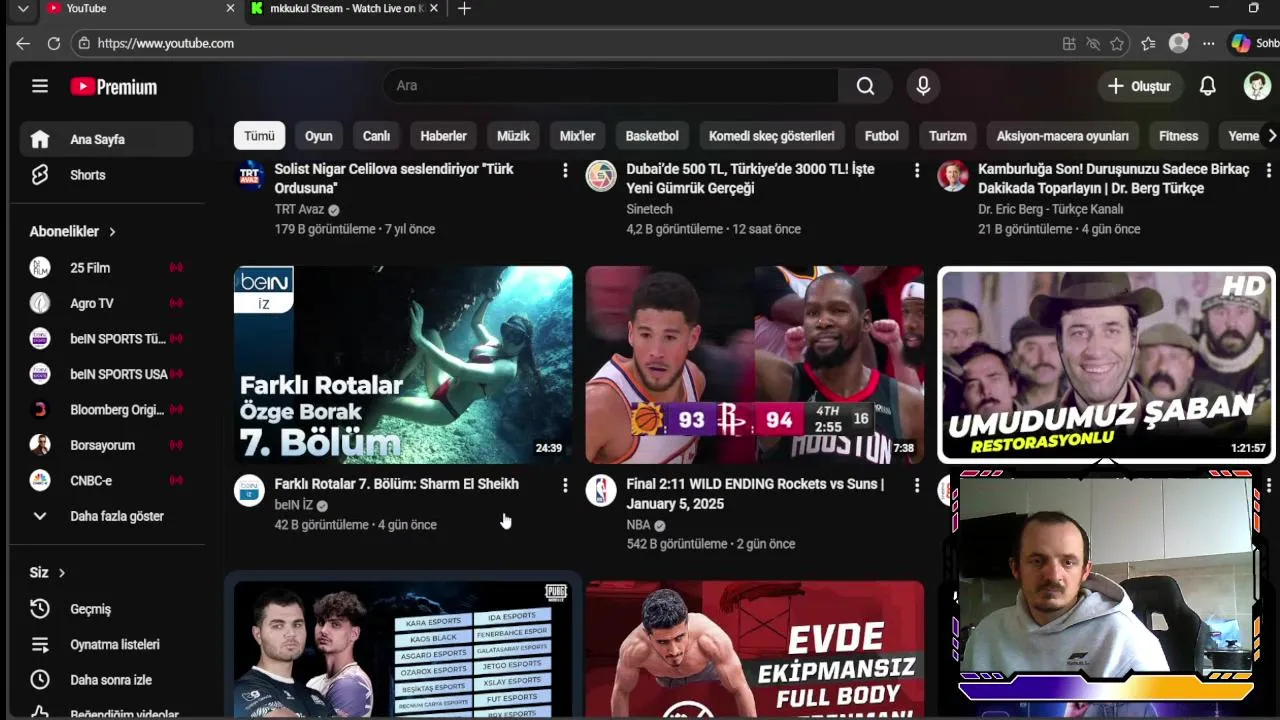1280x720 pixels.
Task: Open the 25 Film channel subscription
Action: click(x=106, y=268)
